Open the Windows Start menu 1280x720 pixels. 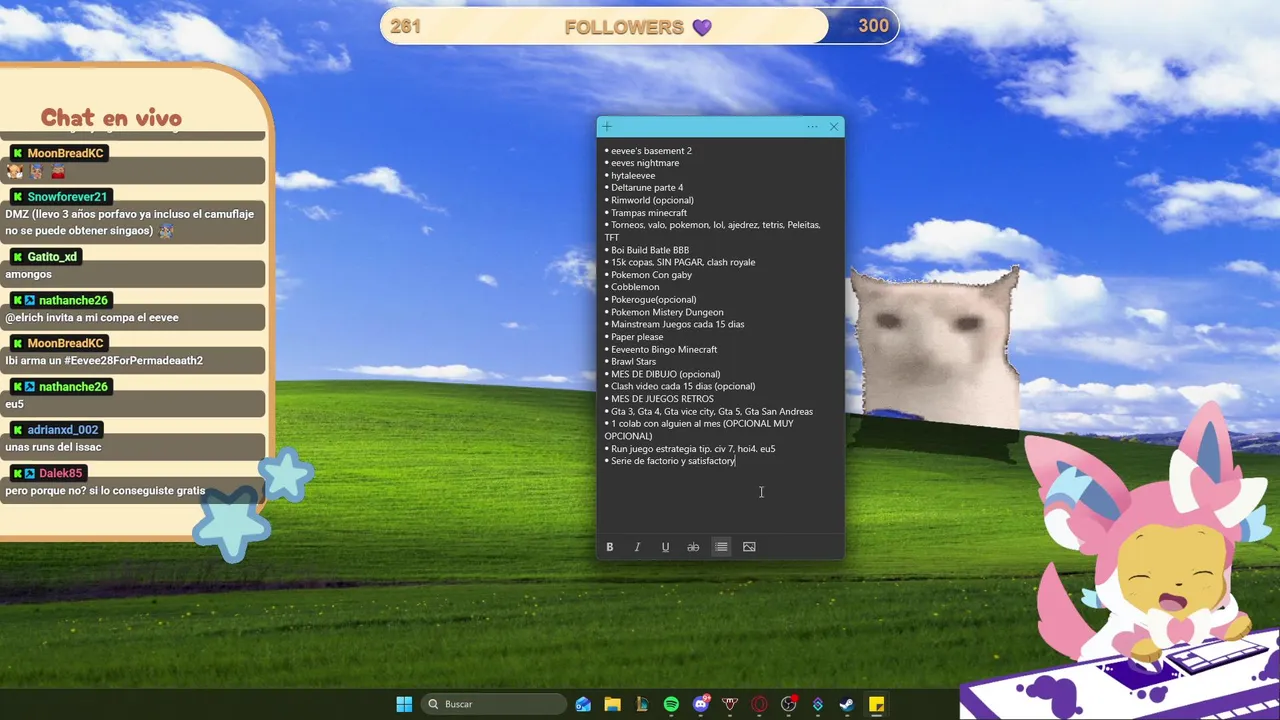pyautogui.click(x=404, y=704)
